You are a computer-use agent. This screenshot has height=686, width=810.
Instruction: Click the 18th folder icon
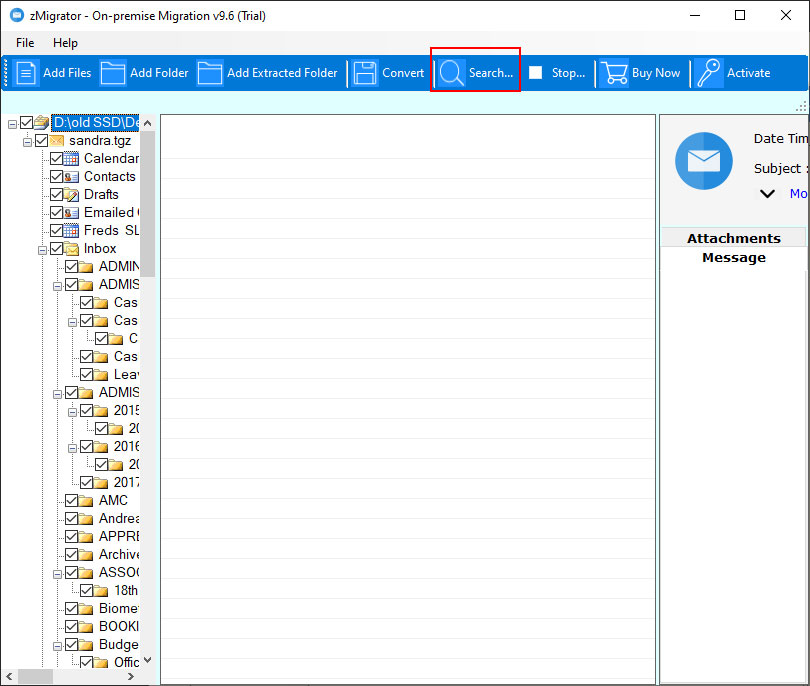tap(101, 590)
